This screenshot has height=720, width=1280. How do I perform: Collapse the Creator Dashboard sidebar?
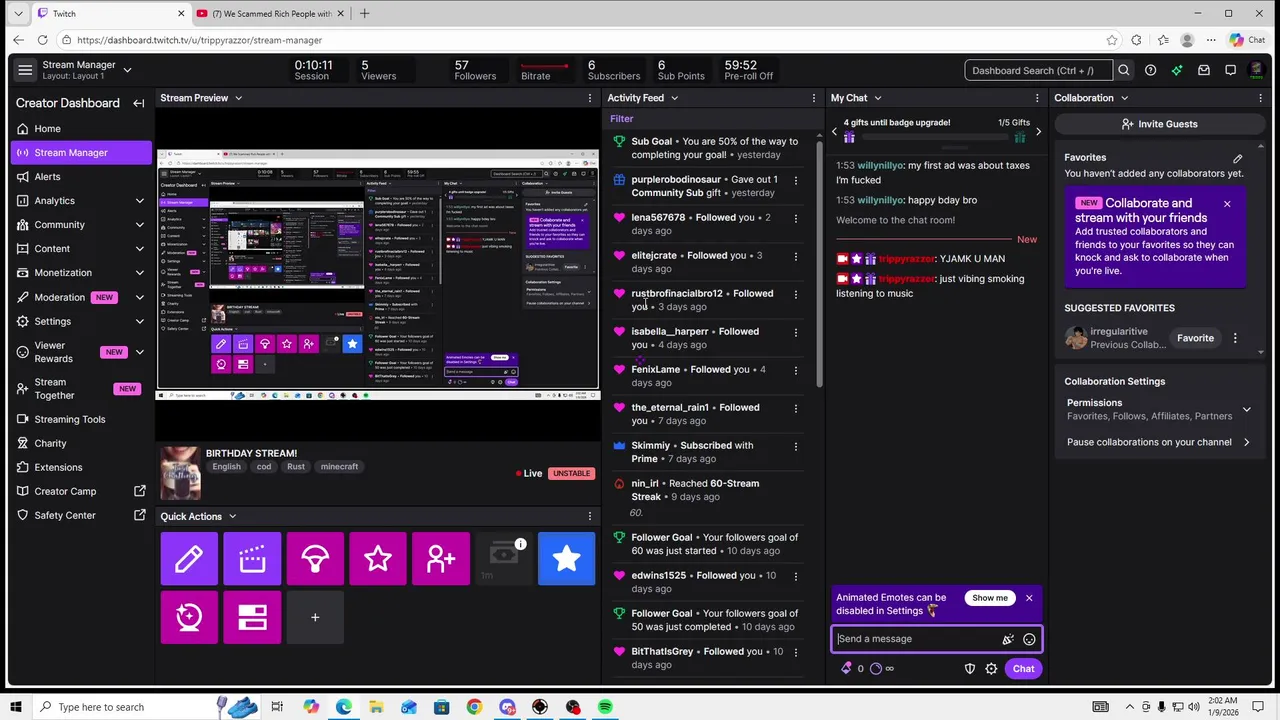[139, 103]
